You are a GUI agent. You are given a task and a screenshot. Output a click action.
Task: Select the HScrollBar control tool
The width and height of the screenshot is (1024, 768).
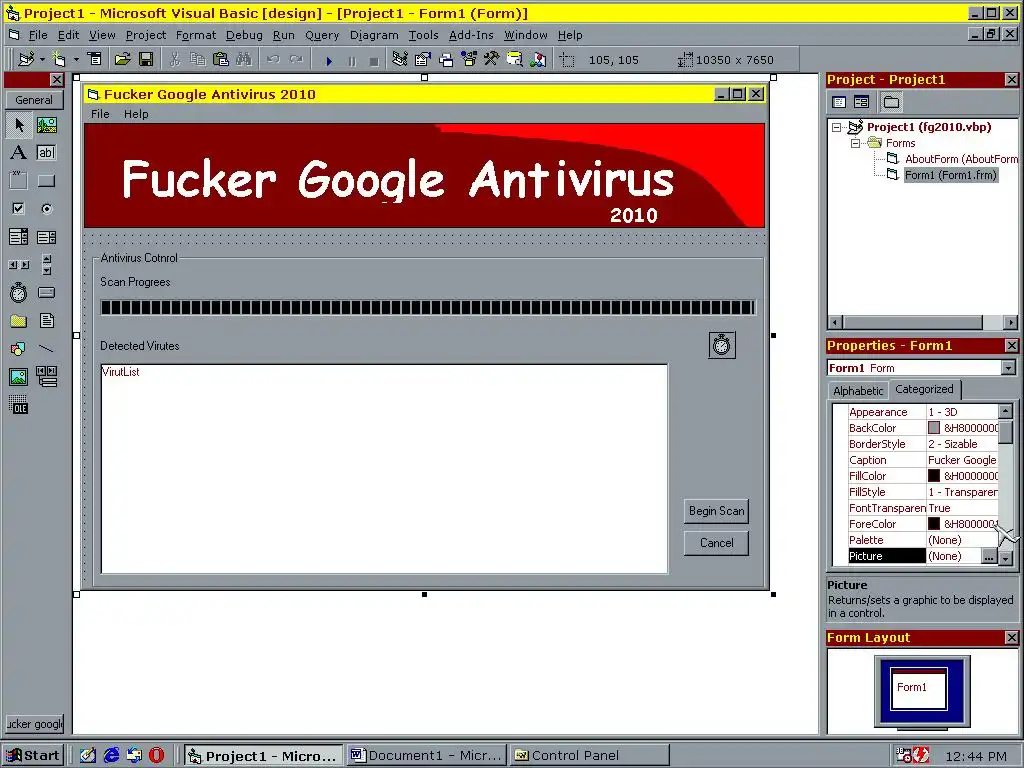tap(19, 264)
